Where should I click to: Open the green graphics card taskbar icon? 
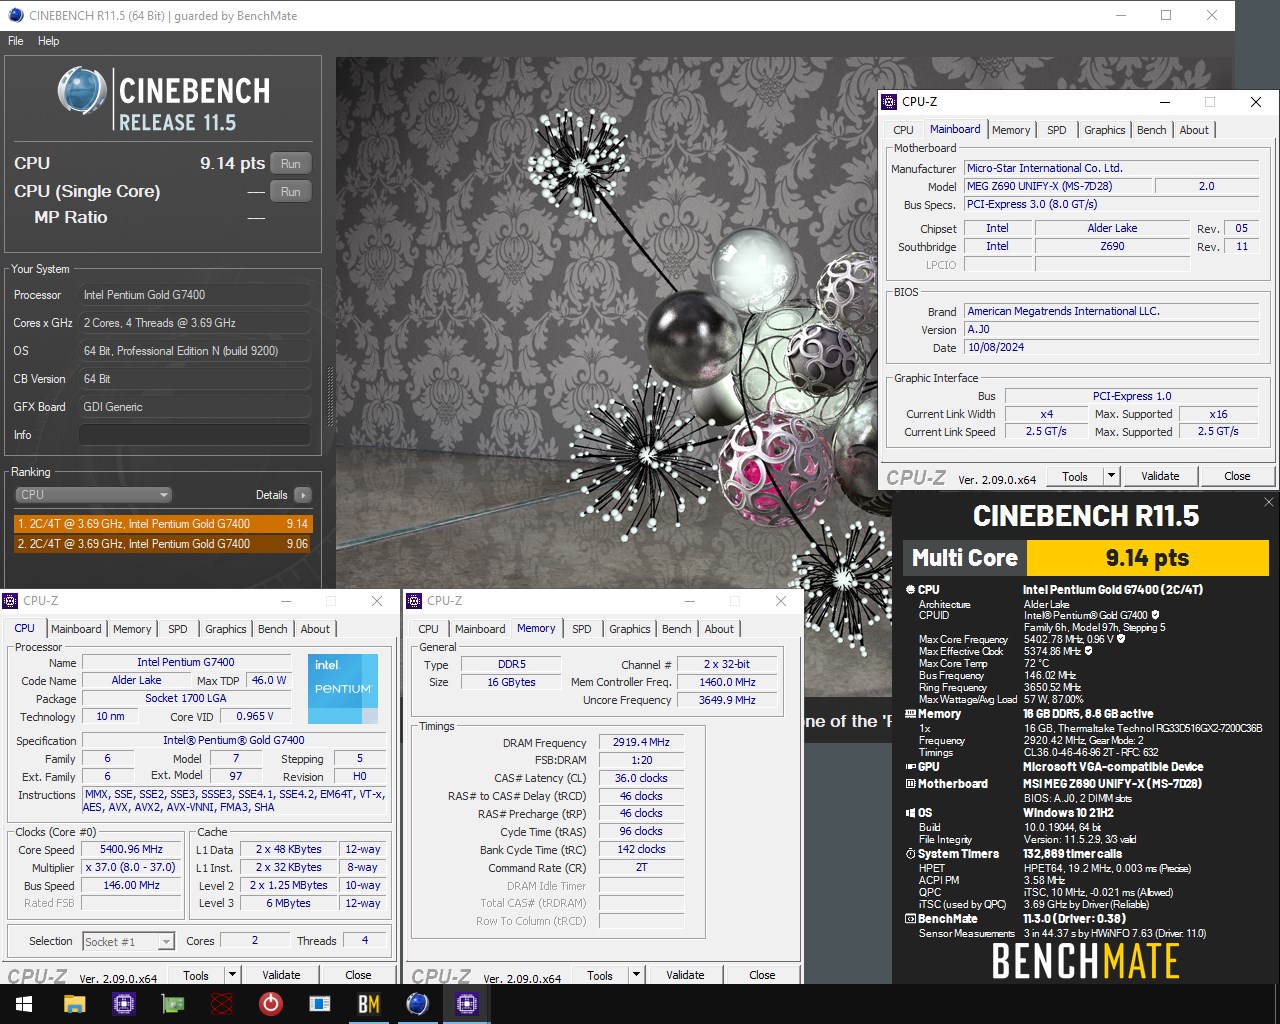pyautogui.click(x=173, y=1004)
